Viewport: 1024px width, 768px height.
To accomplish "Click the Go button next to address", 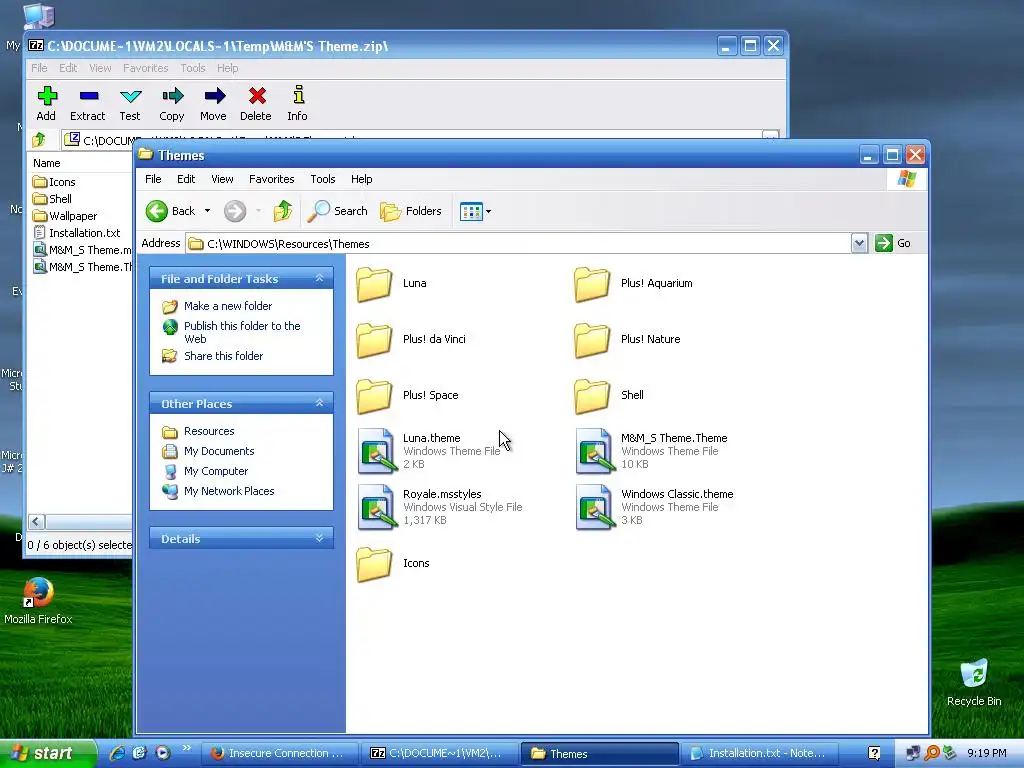I will click(x=893, y=243).
